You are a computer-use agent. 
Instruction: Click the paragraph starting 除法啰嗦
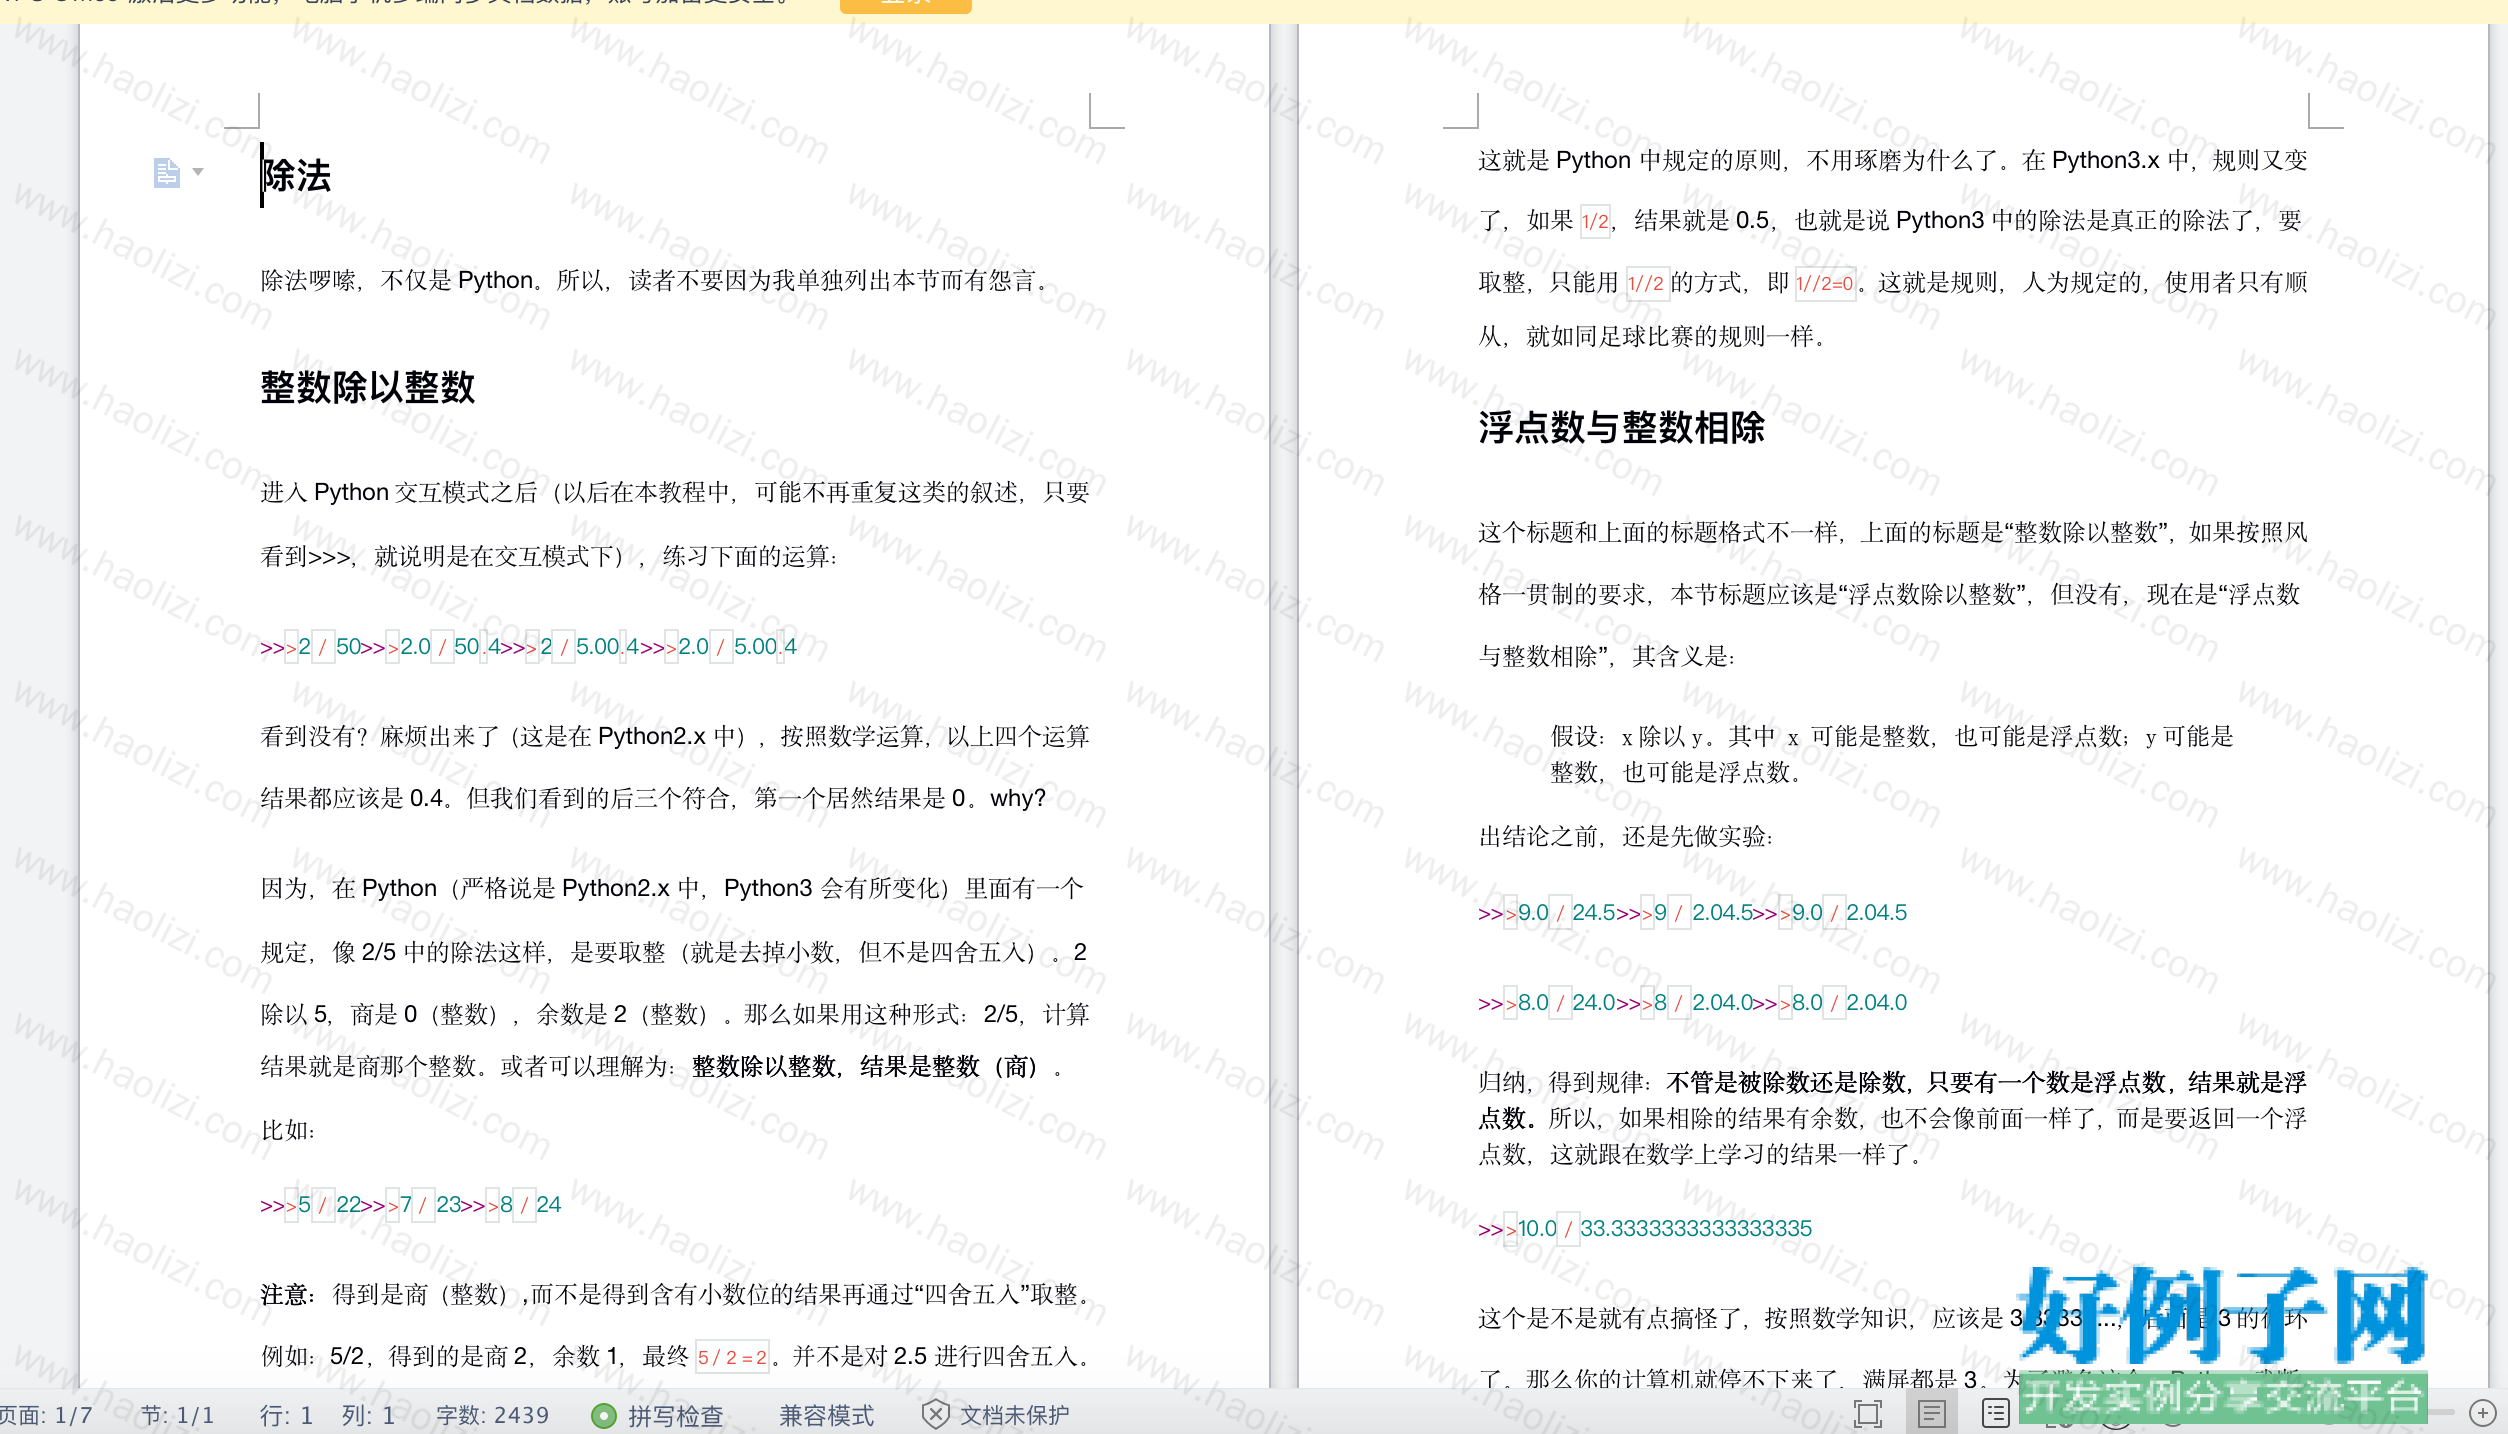click(x=656, y=281)
